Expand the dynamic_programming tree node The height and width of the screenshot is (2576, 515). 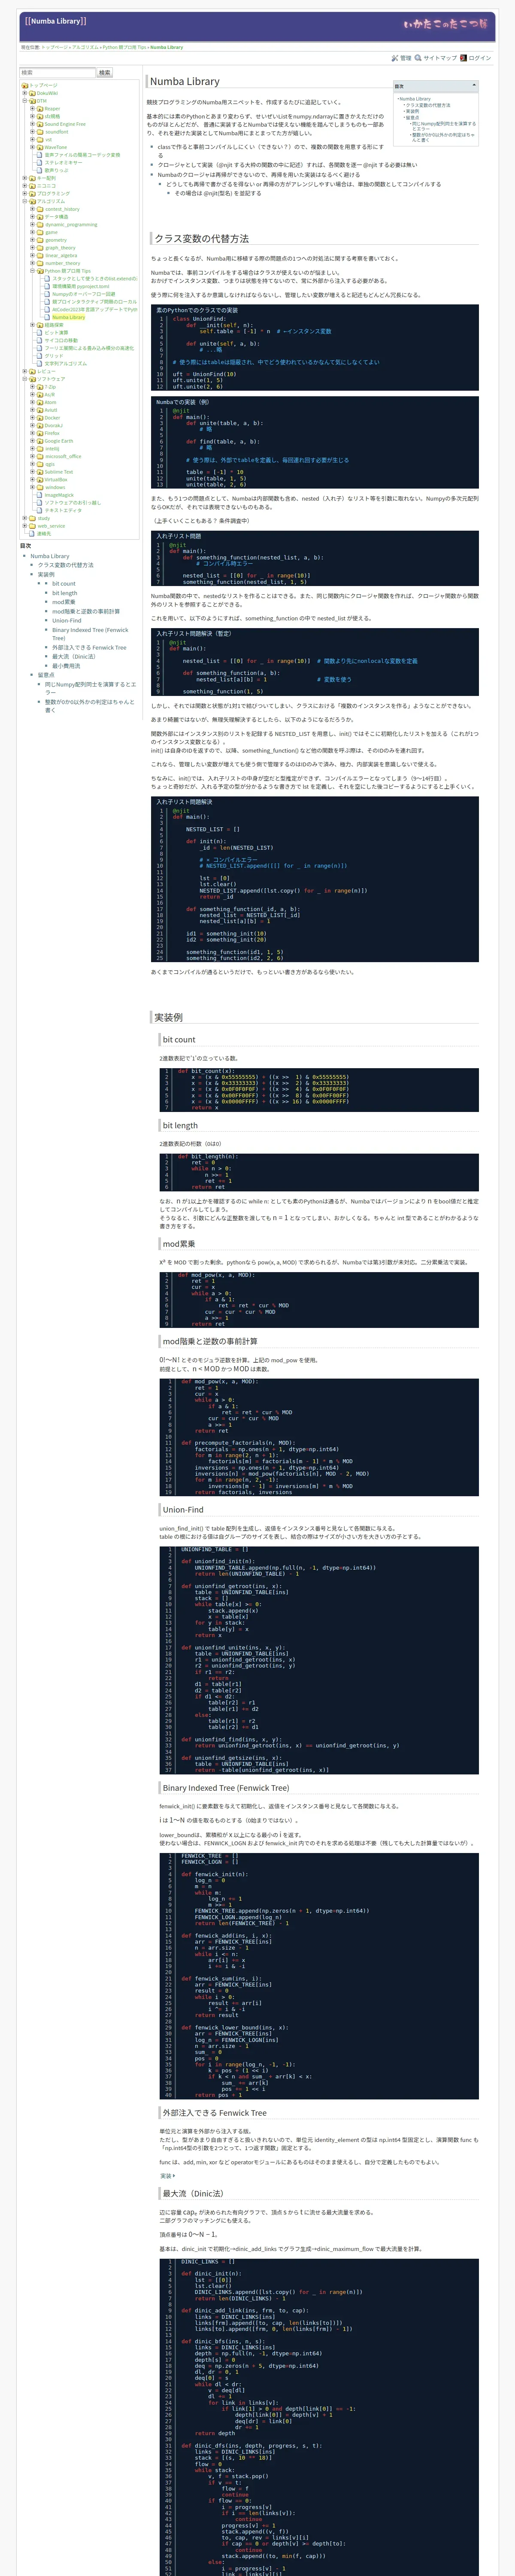click(x=33, y=225)
